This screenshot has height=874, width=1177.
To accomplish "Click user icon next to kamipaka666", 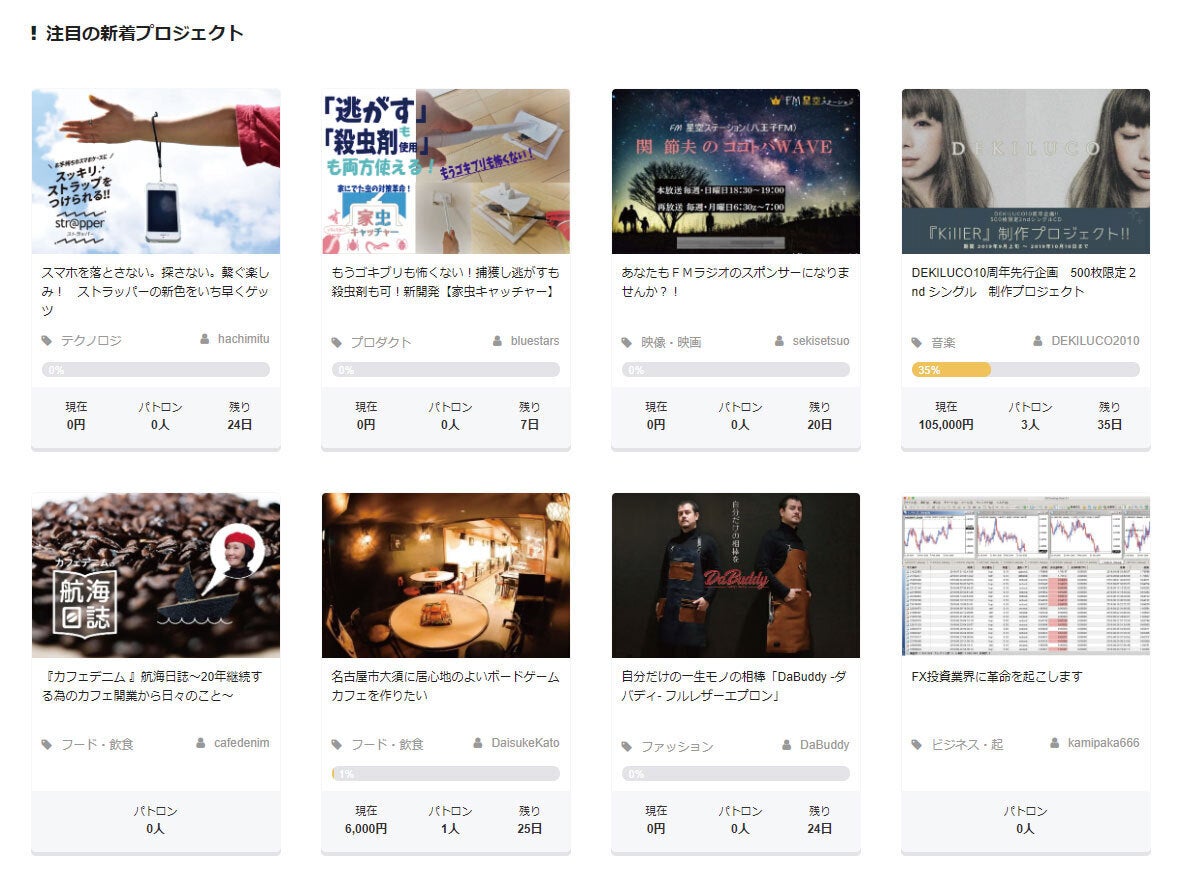I will coord(1056,743).
